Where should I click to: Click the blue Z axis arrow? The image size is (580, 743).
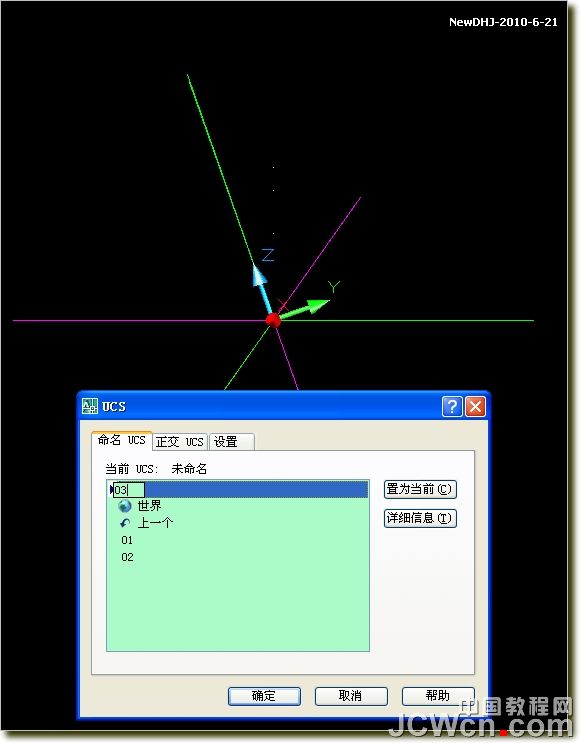(x=261, y=286)
